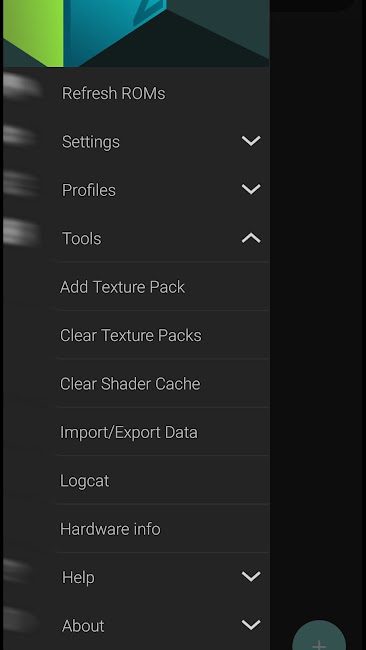Tap the floating plus action button

point(319,638)
